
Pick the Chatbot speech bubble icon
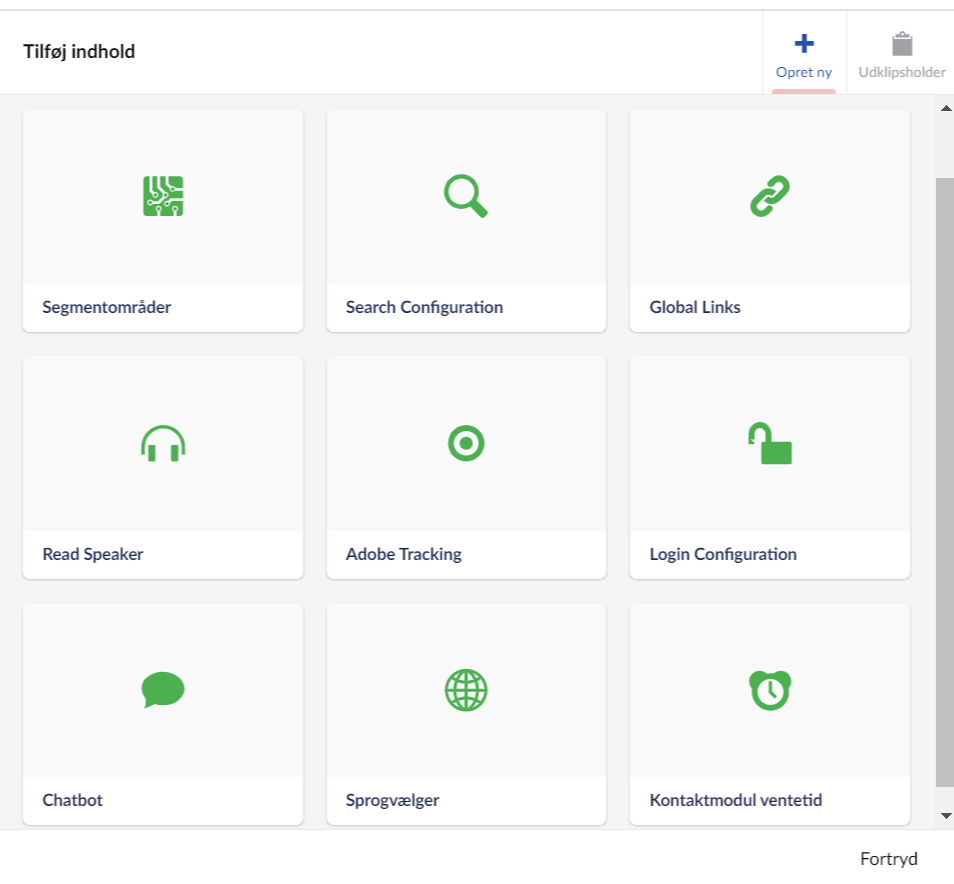[x=163, y=690]
